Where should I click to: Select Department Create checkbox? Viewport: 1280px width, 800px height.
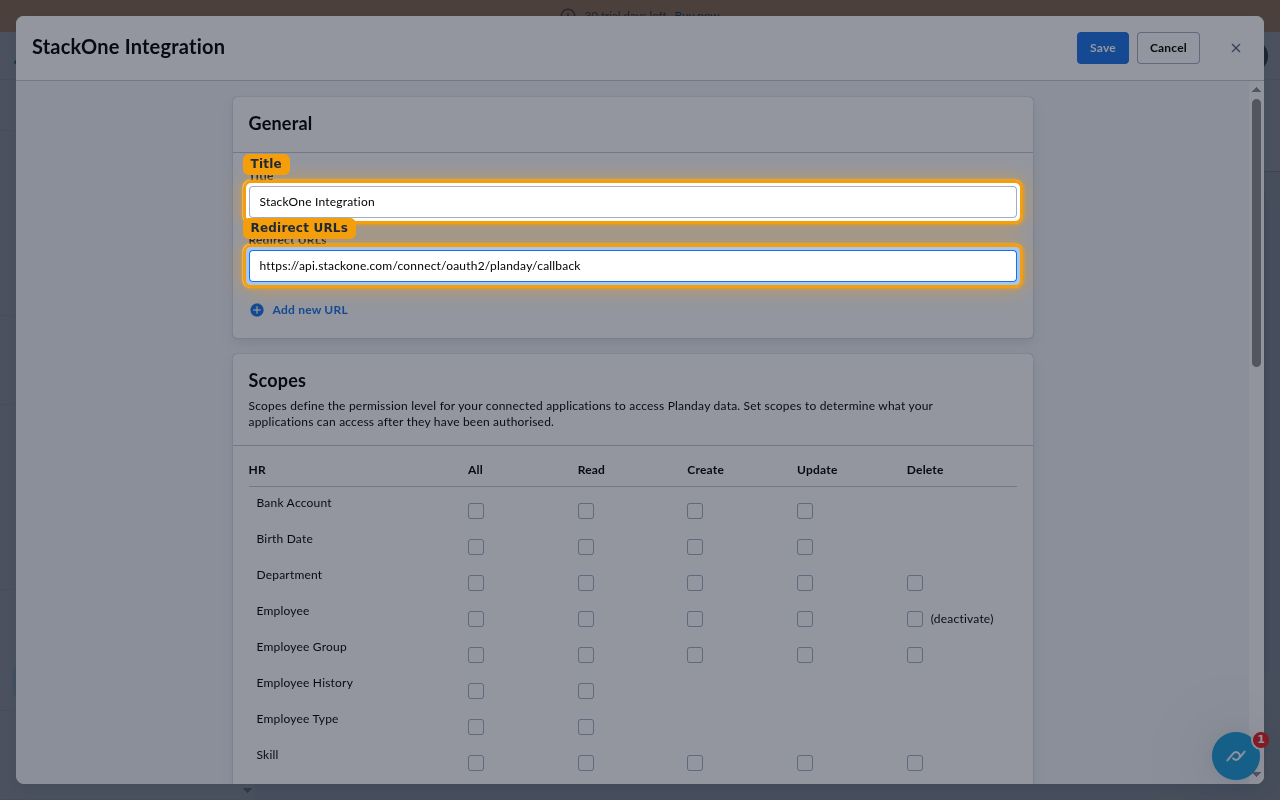point(695,583)
